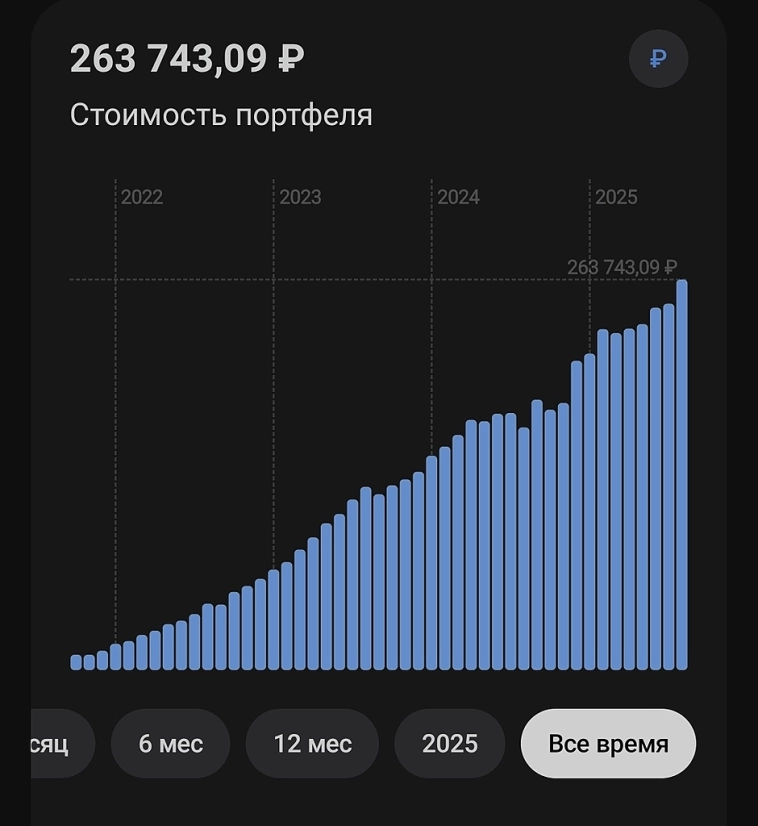This screenshot has width=758, height=826.
Task: Click the bar on the 2023 dashed line
Action: 274,620
